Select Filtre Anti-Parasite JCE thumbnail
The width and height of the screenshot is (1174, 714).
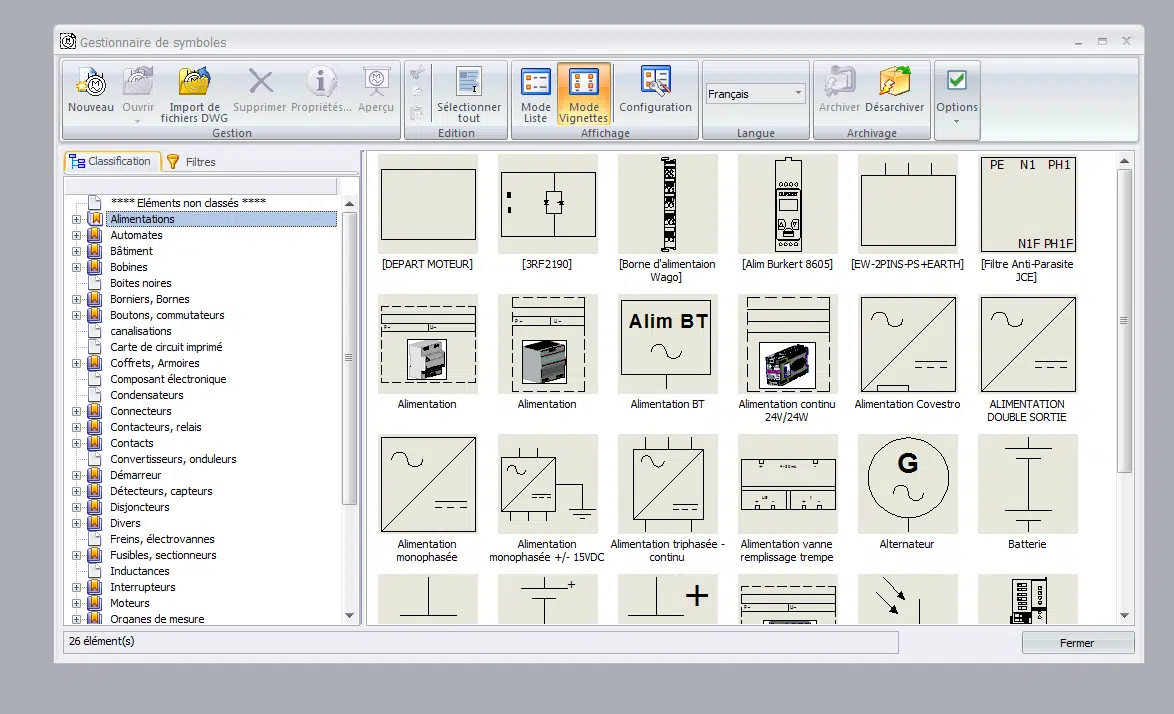(x=1027, y=204)
